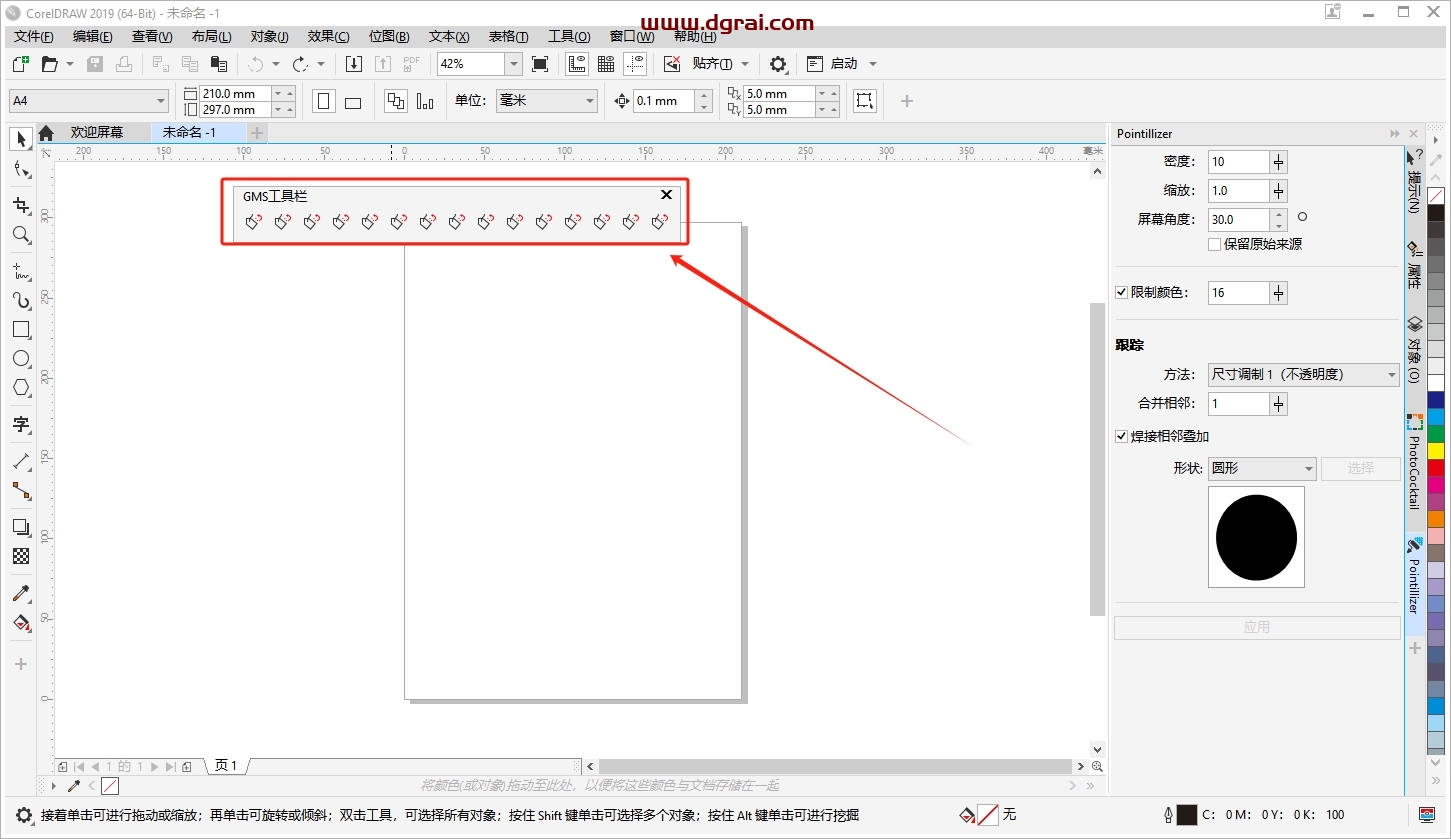1451x839 pixels.
Task: Select the Zoom magnifier tool
Action: (x=21, y=235)
